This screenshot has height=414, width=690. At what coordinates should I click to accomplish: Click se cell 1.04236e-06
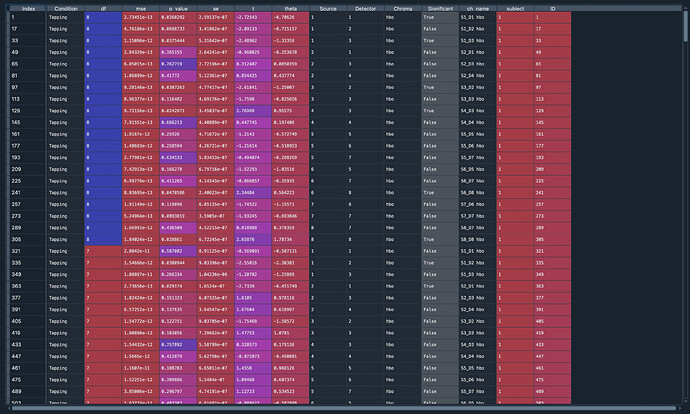coord(216,275)
